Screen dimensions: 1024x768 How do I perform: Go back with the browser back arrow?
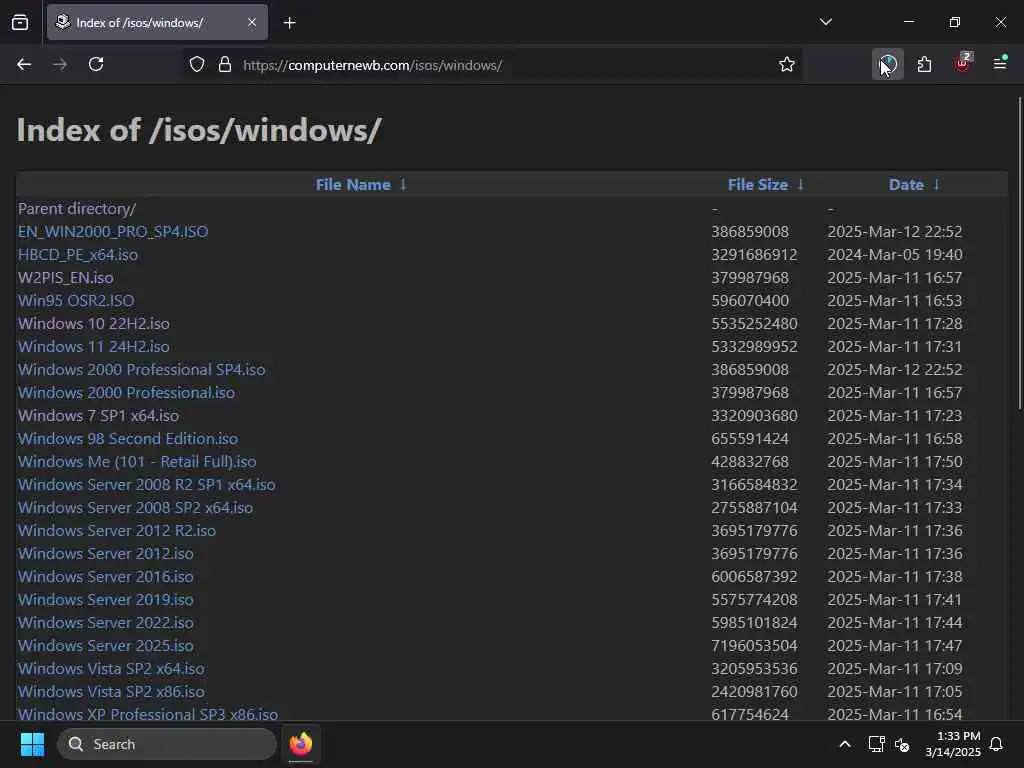[x=24, y=65]
